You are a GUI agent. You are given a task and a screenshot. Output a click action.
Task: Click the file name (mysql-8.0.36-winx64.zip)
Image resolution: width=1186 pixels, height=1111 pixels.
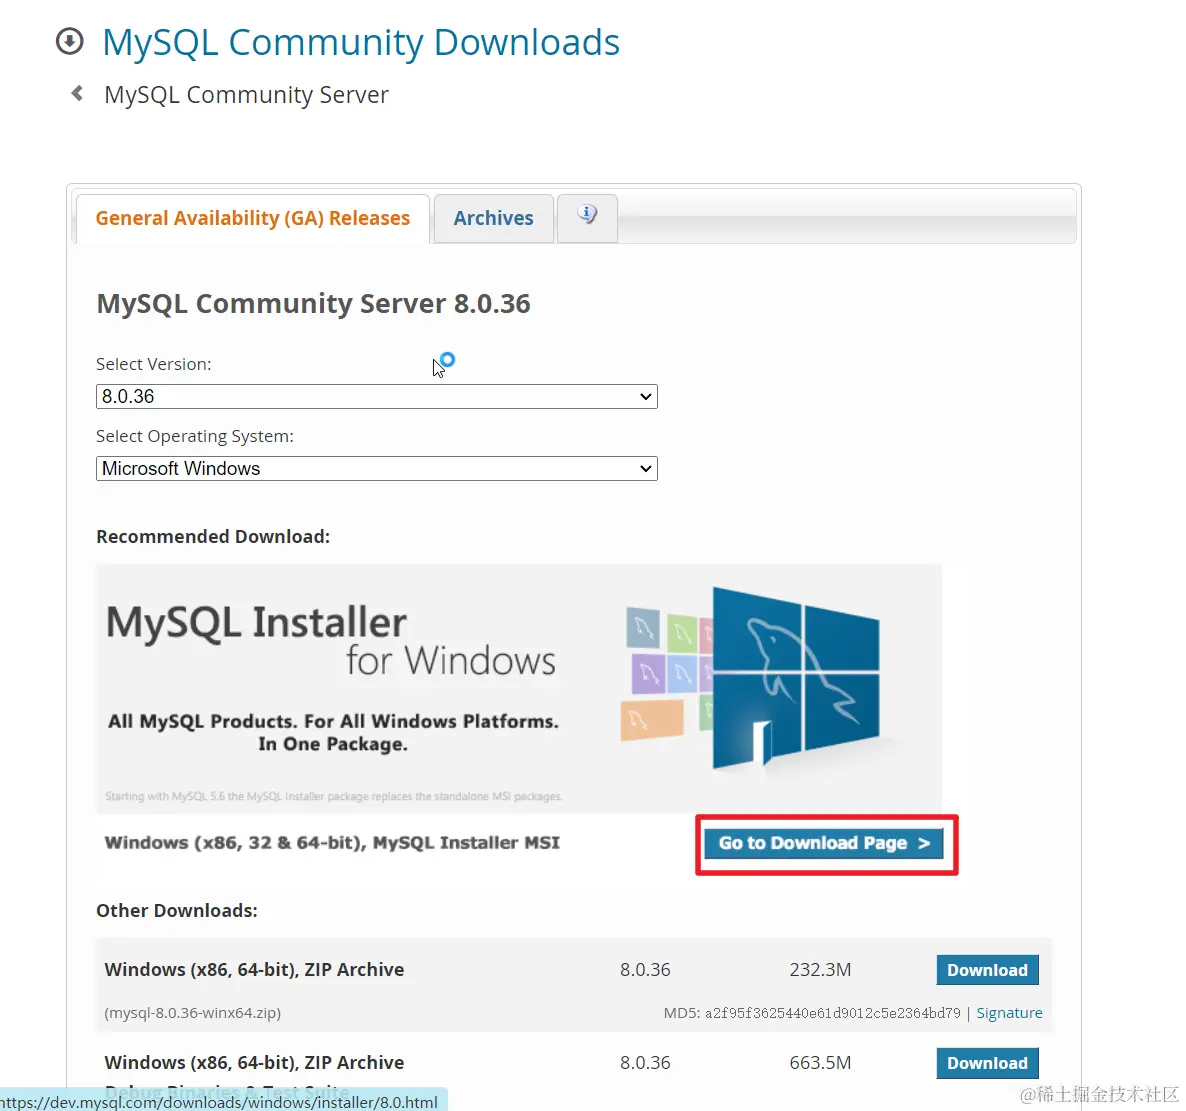point(193,1013)
